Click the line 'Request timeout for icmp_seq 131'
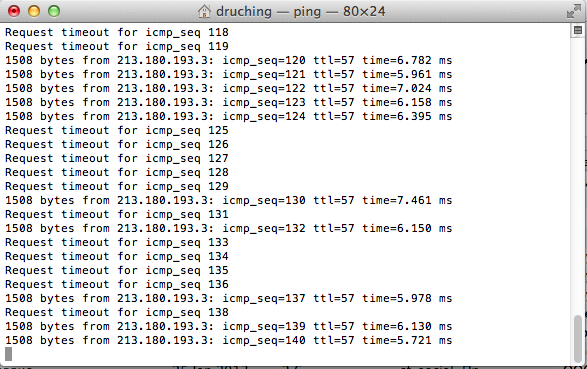Viewport: 587px width, 369px height. click(117, 214)
